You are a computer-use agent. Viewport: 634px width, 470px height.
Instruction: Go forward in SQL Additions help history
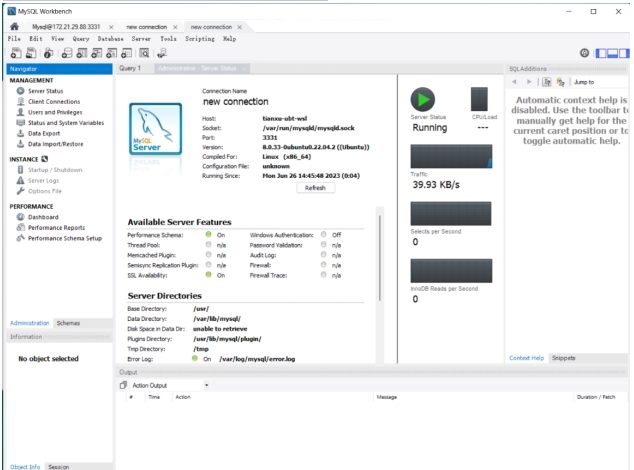529,82
